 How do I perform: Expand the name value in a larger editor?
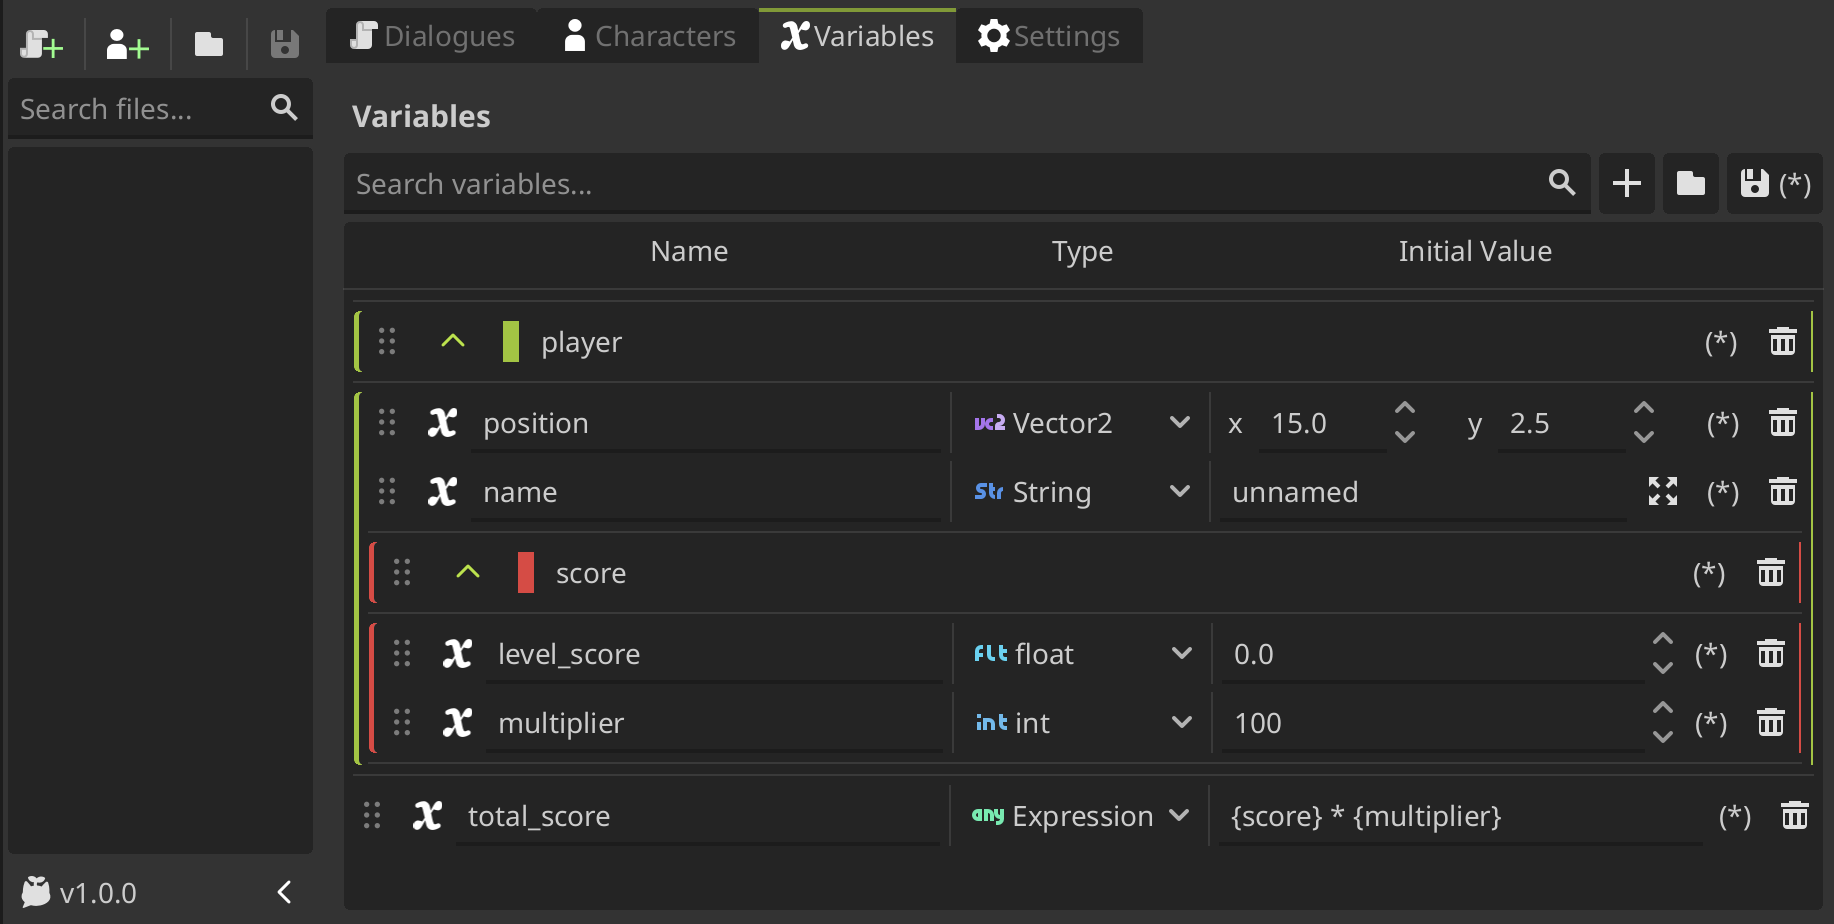[x=1662, y=491]
